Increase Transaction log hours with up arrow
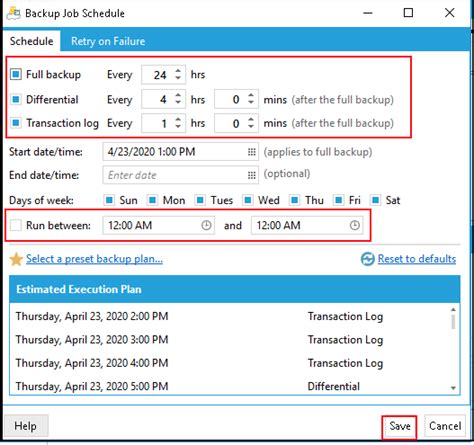474x445 pixels. (178, 119)
